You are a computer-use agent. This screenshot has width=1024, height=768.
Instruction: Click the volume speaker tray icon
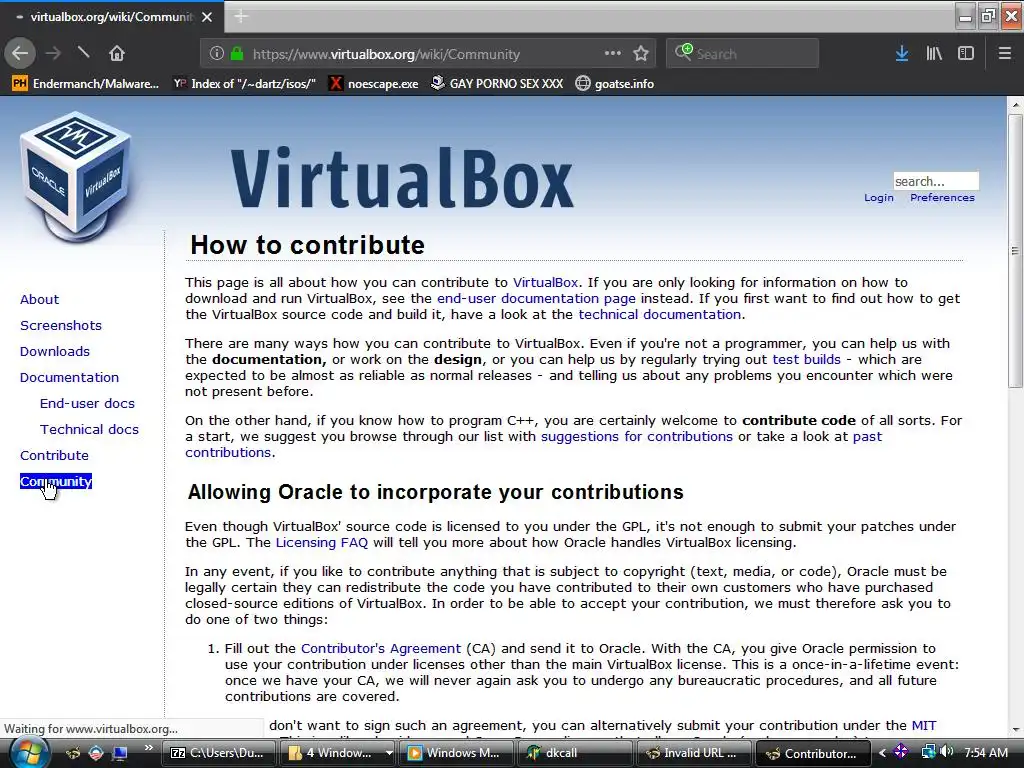[948, 752]
